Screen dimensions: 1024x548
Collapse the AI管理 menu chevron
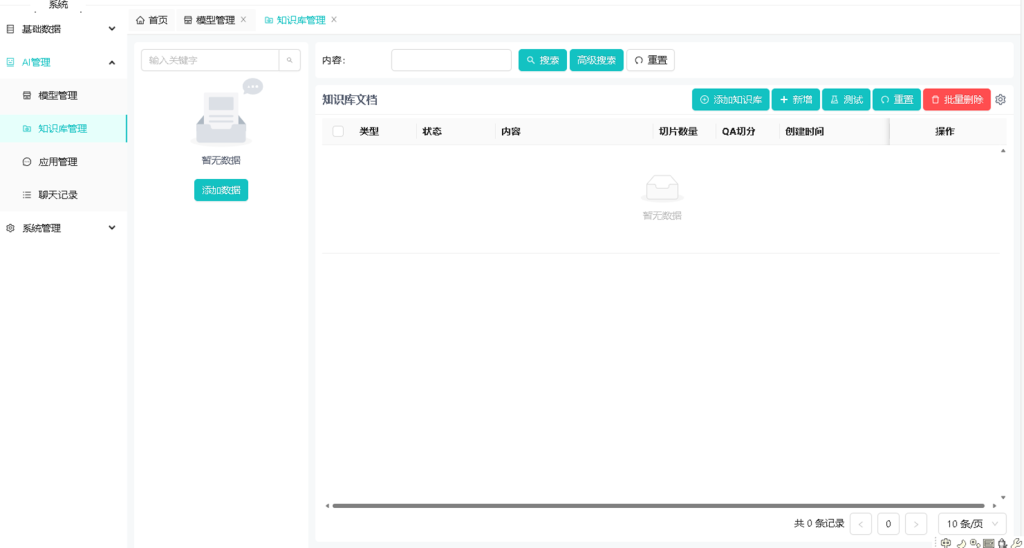click(112, 62)
